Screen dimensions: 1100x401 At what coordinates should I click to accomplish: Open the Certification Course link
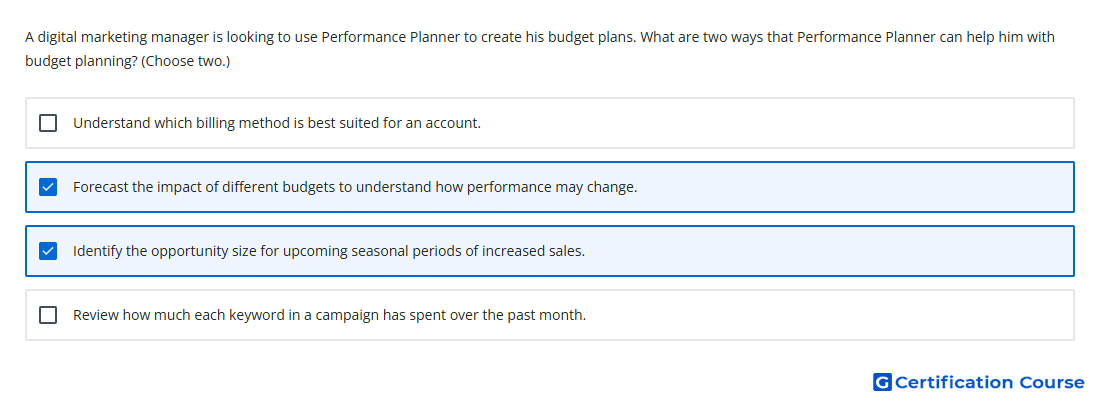(989, 382)
